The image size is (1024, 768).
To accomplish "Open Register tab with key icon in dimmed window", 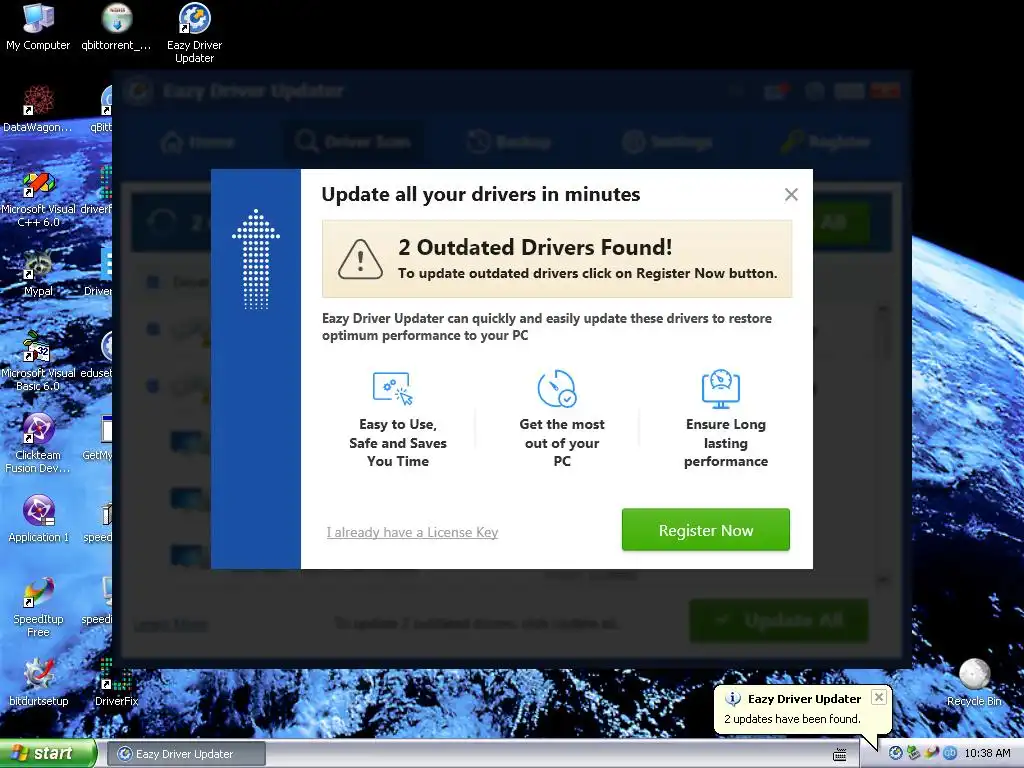I will tap(827, 142).
